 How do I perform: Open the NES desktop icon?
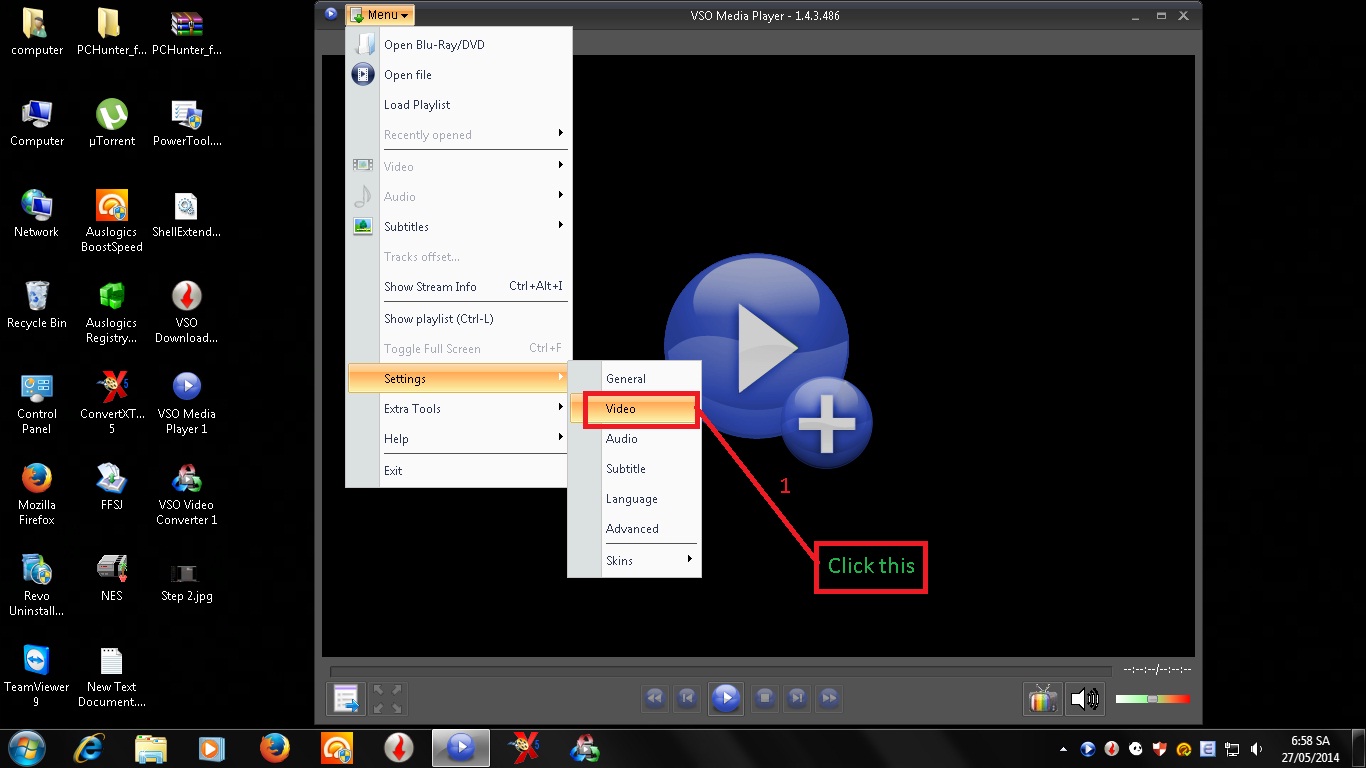(112, 577)
